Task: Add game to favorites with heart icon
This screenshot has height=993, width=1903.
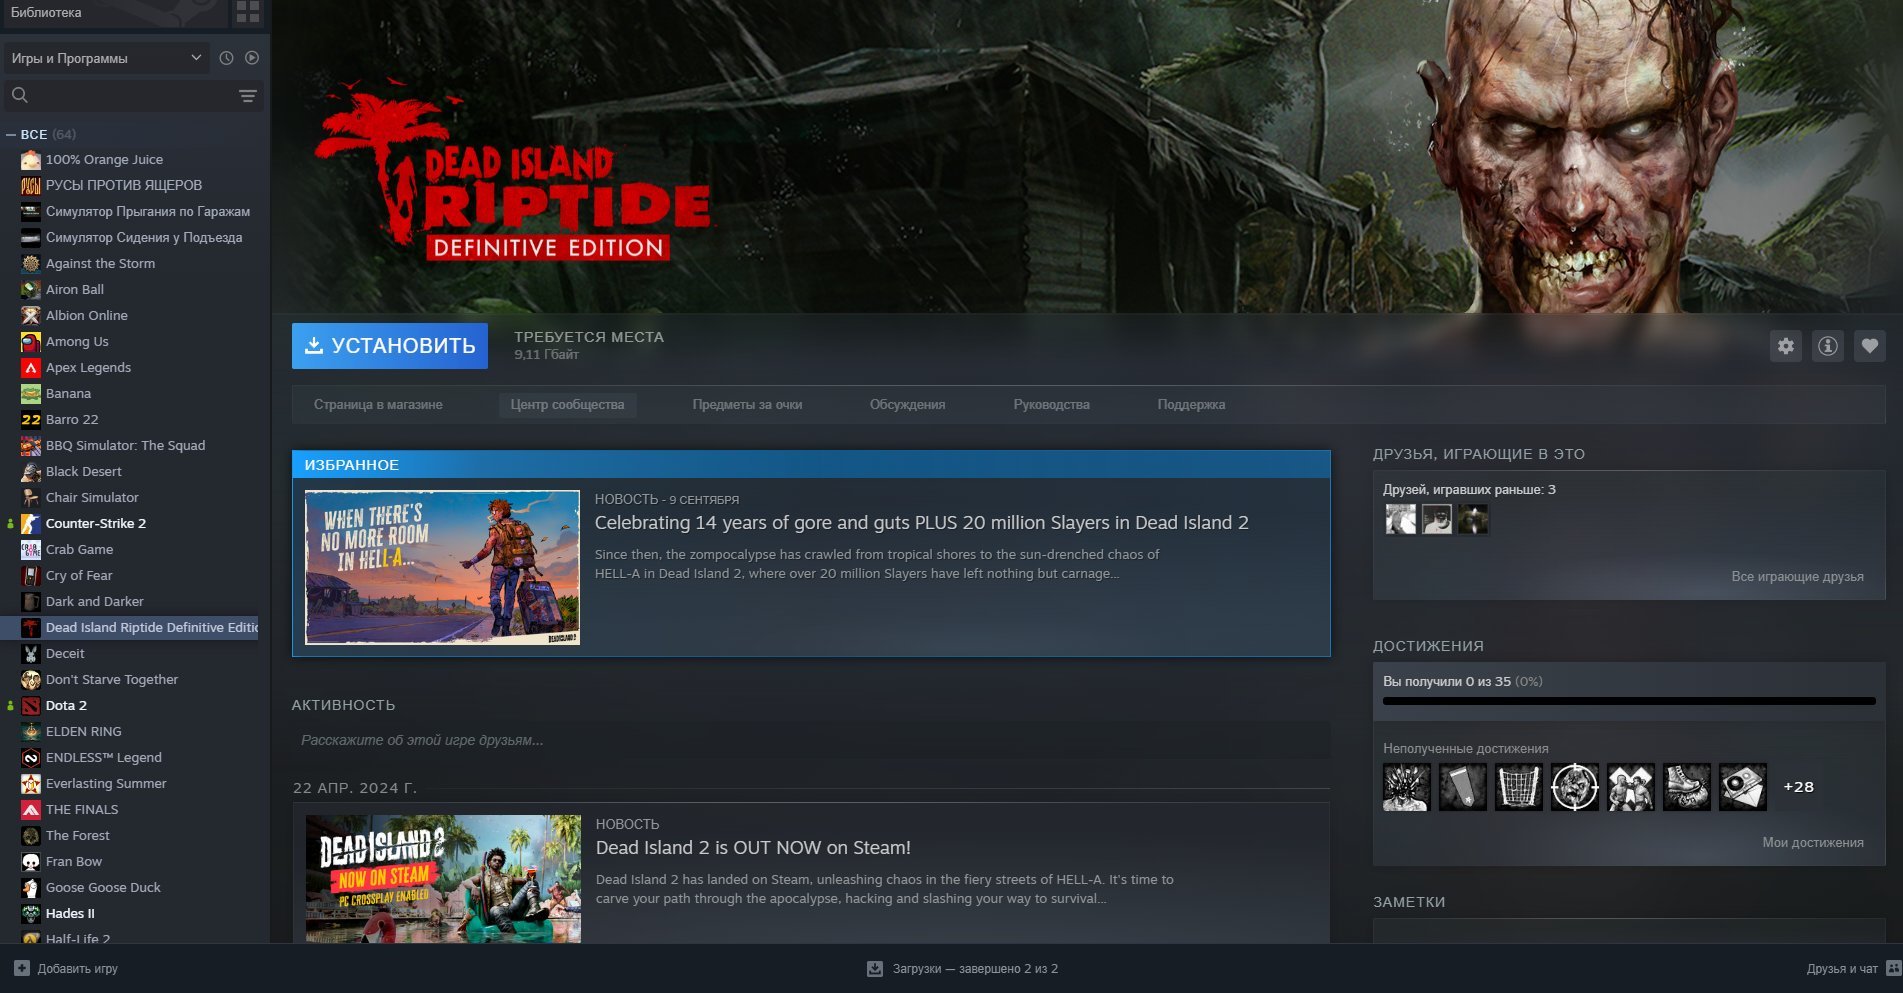Action: coord(1869,346)
